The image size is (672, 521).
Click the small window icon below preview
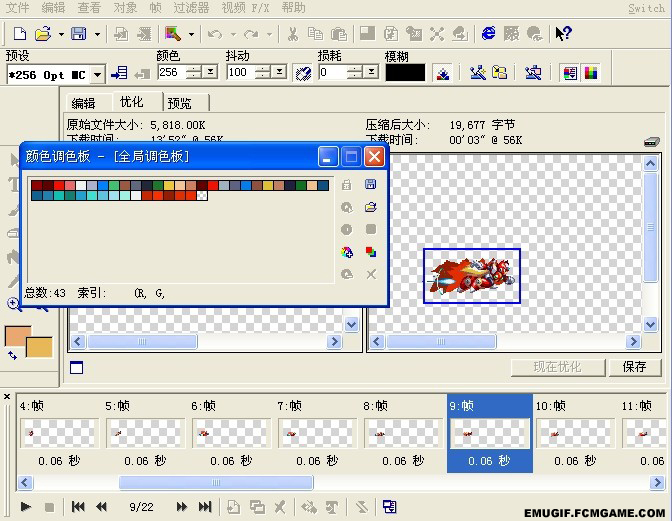click(x=76, y=368)
